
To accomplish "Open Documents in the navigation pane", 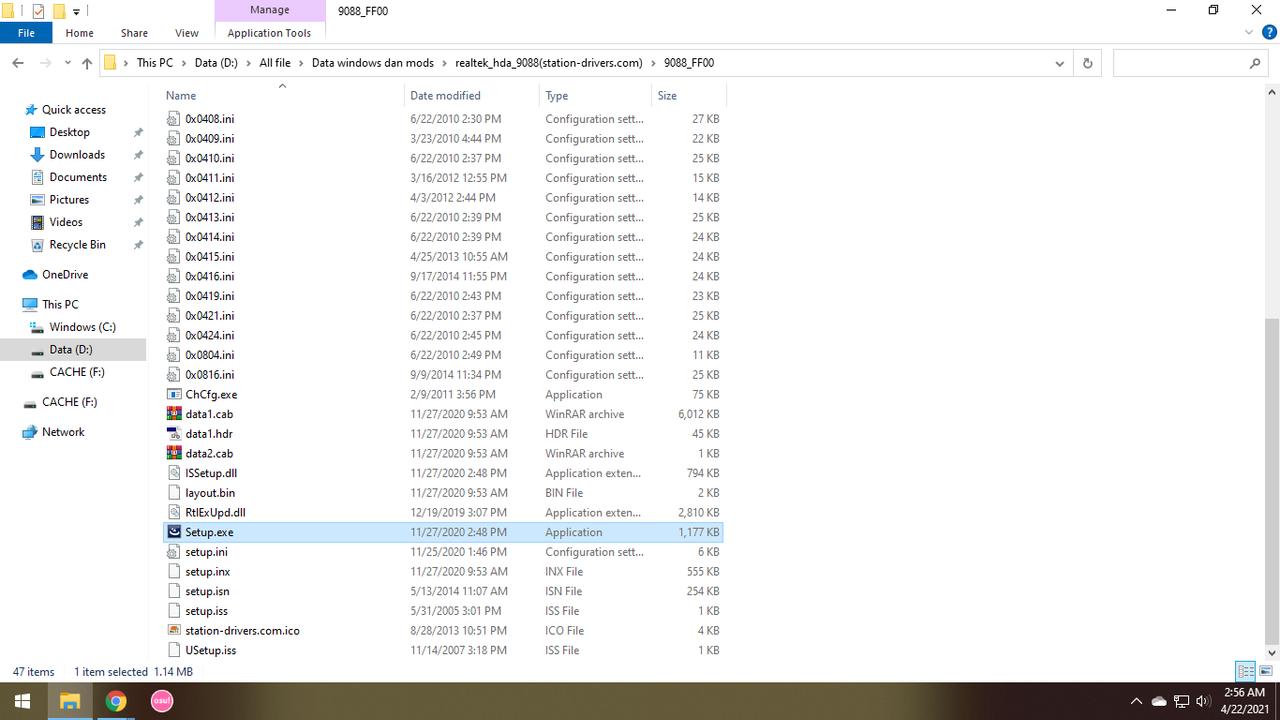I will 78,177.
